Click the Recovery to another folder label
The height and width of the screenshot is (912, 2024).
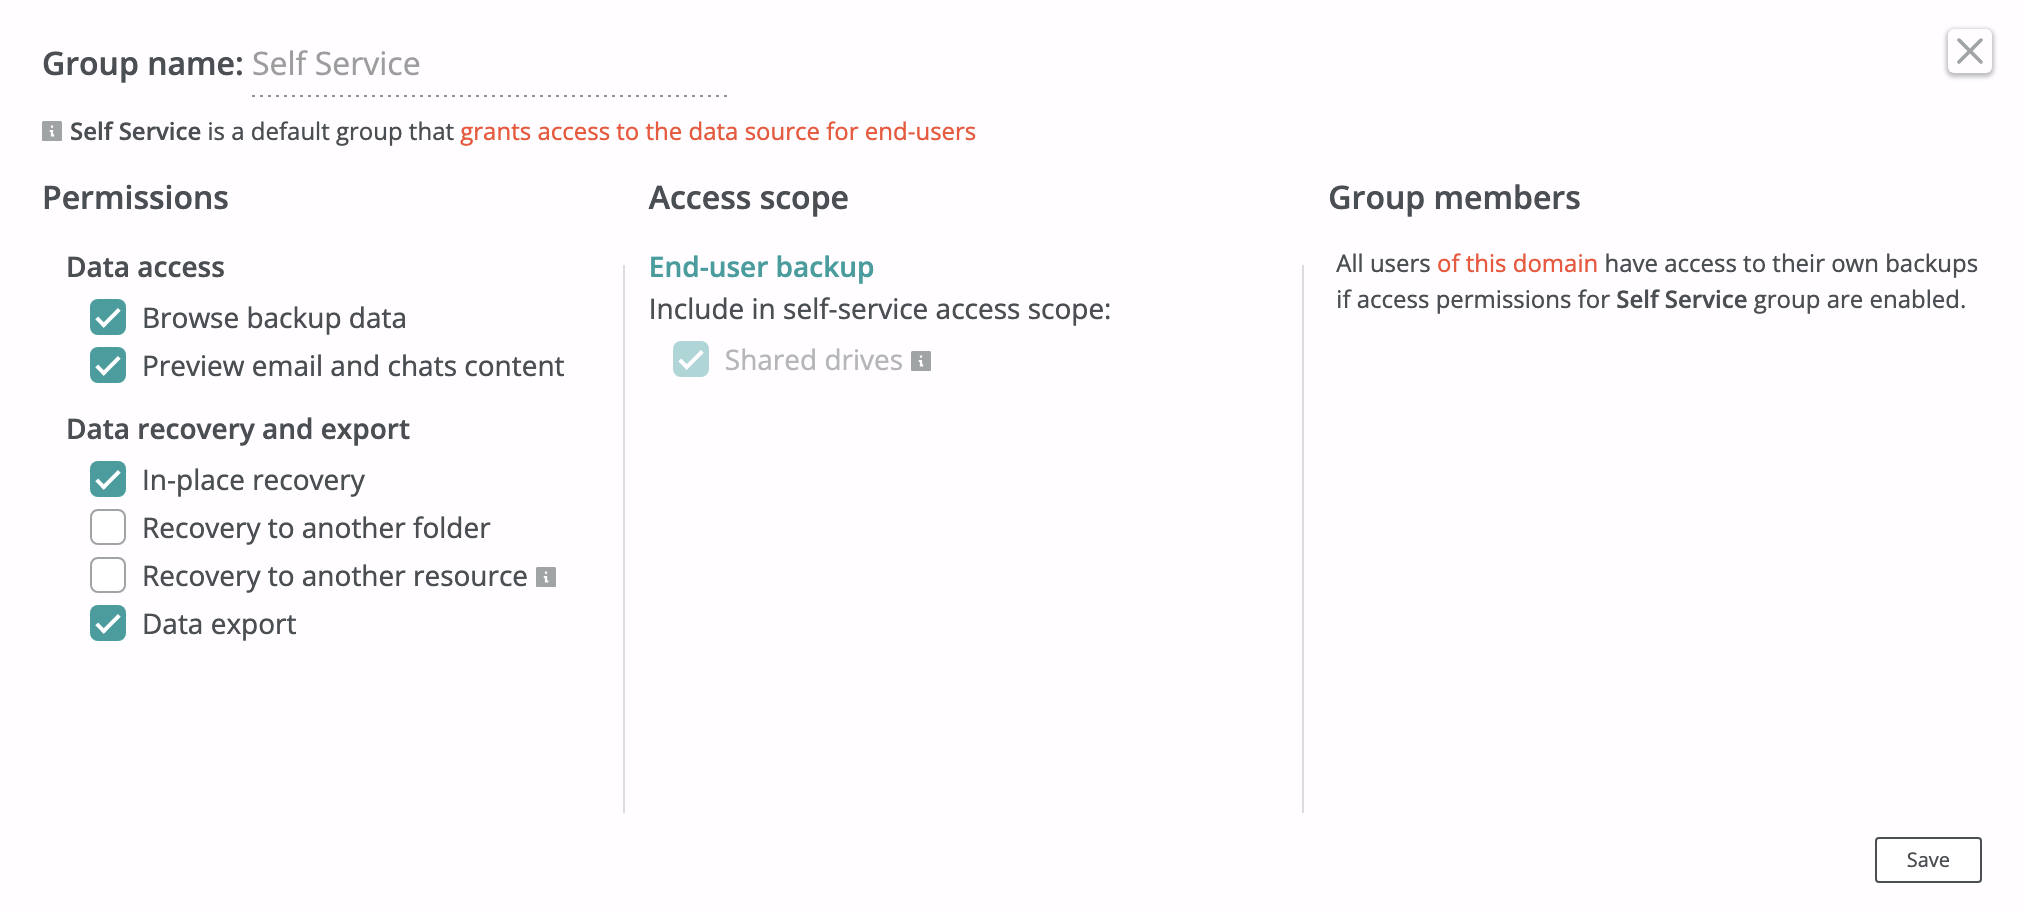coord(316,528)
